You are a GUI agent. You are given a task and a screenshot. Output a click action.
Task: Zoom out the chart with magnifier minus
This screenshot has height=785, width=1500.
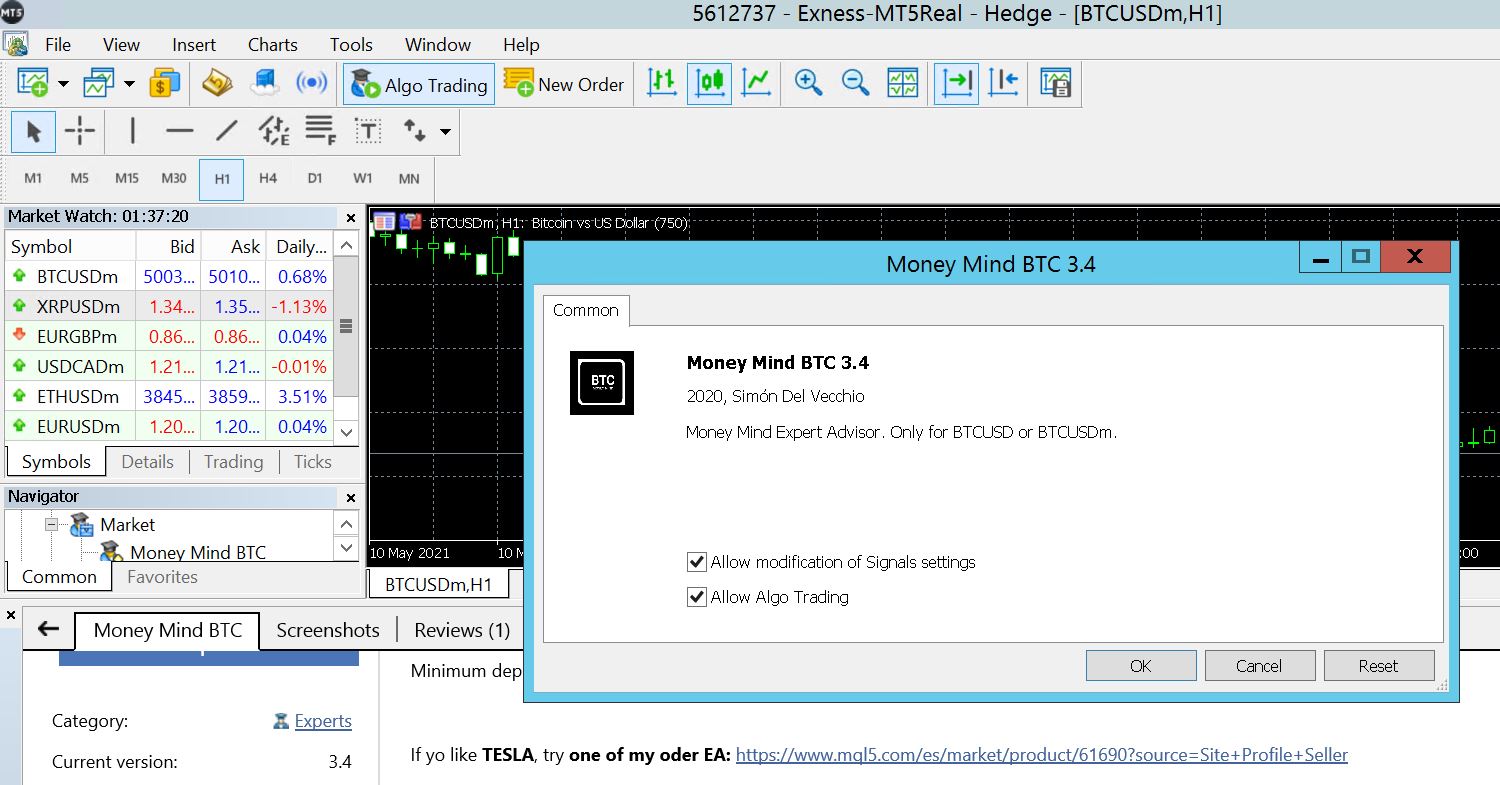point(855,83)
